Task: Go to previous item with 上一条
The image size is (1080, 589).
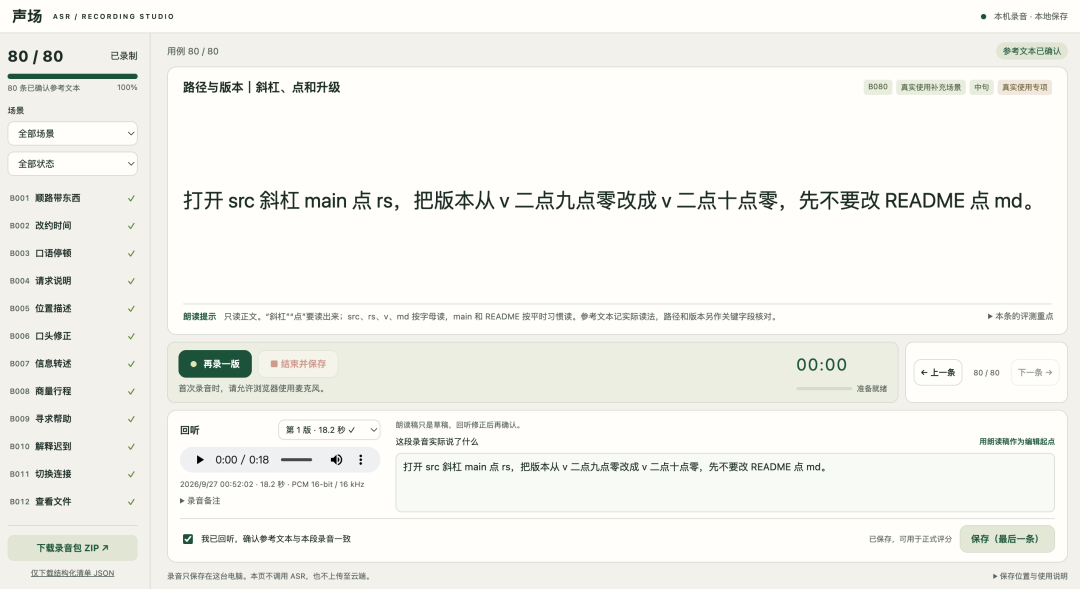Action: click(937, 372)
